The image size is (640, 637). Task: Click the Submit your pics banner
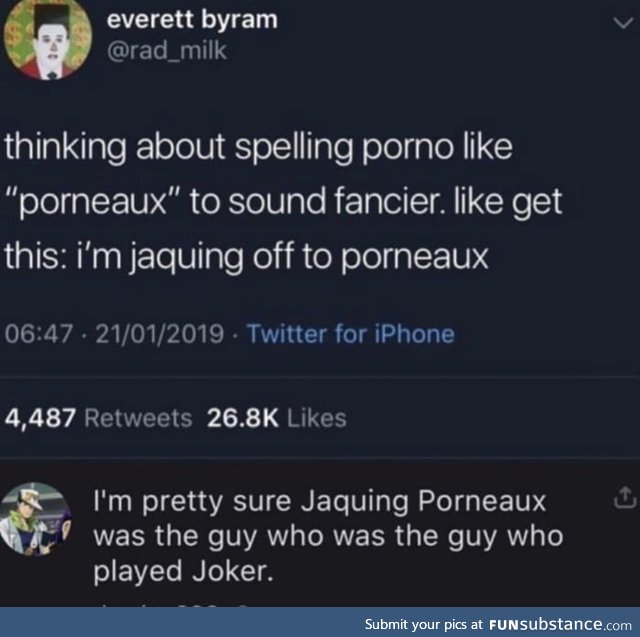498,624
